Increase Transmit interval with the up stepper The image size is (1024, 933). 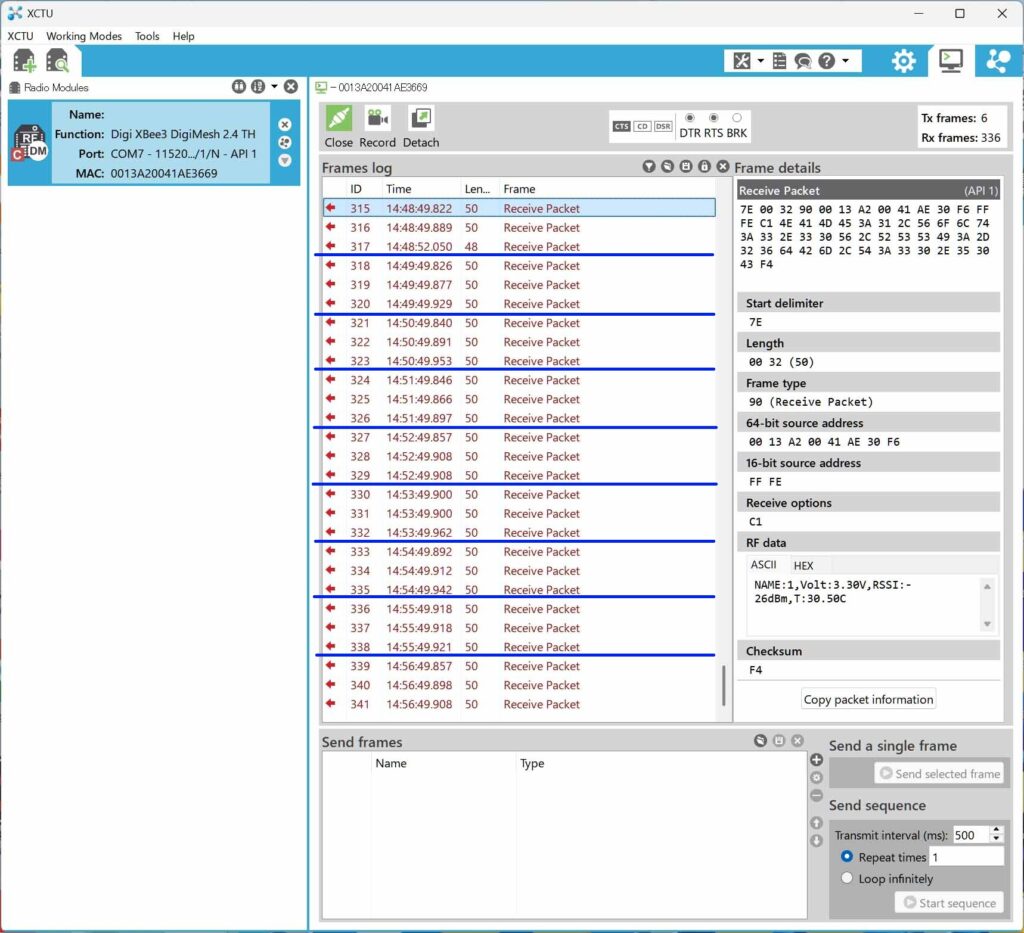[996, 830]
